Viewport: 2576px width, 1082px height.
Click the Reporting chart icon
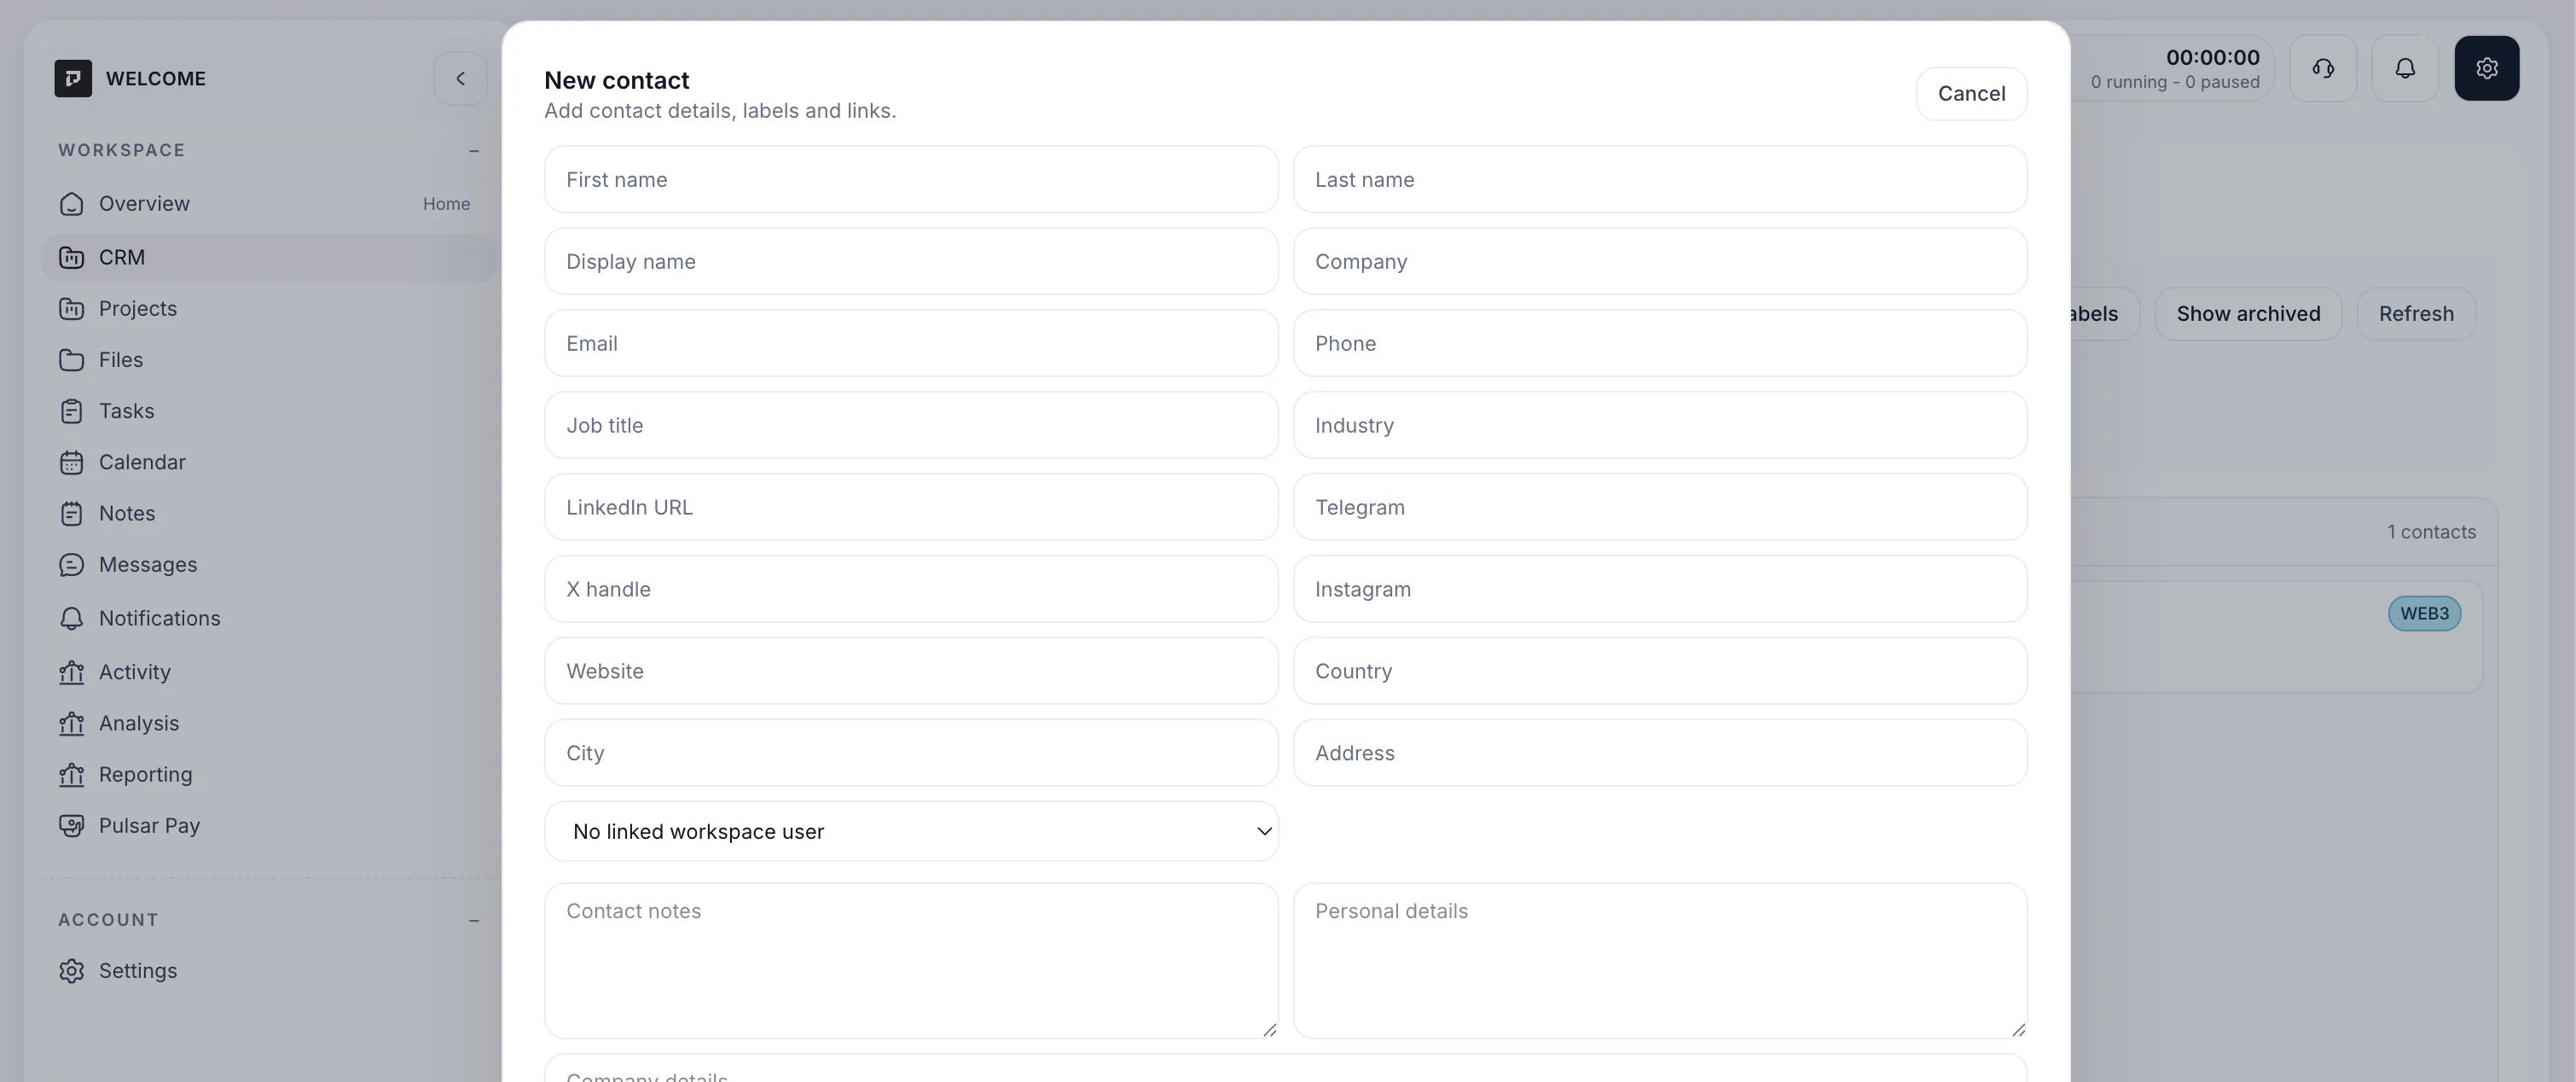[71, 775]
